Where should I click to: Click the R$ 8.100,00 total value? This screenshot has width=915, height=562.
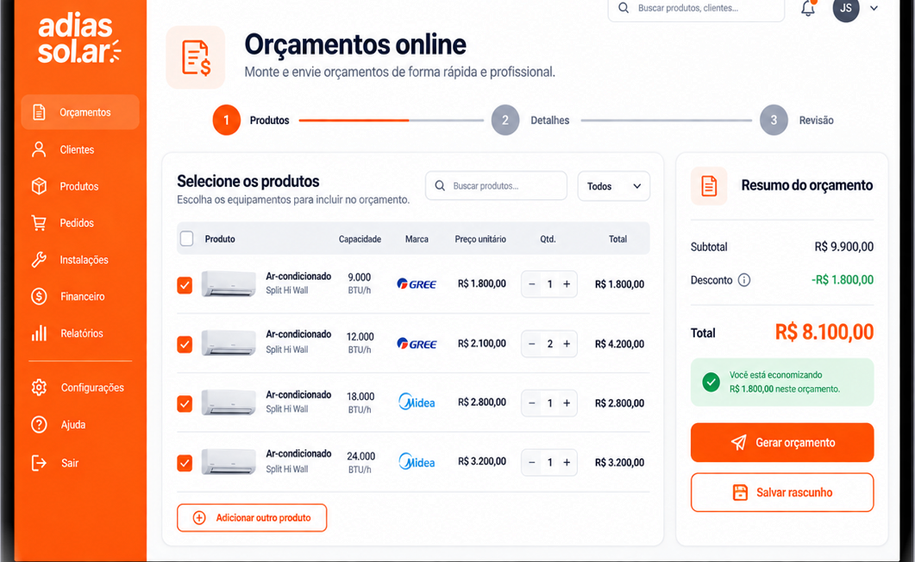[824, 332]
